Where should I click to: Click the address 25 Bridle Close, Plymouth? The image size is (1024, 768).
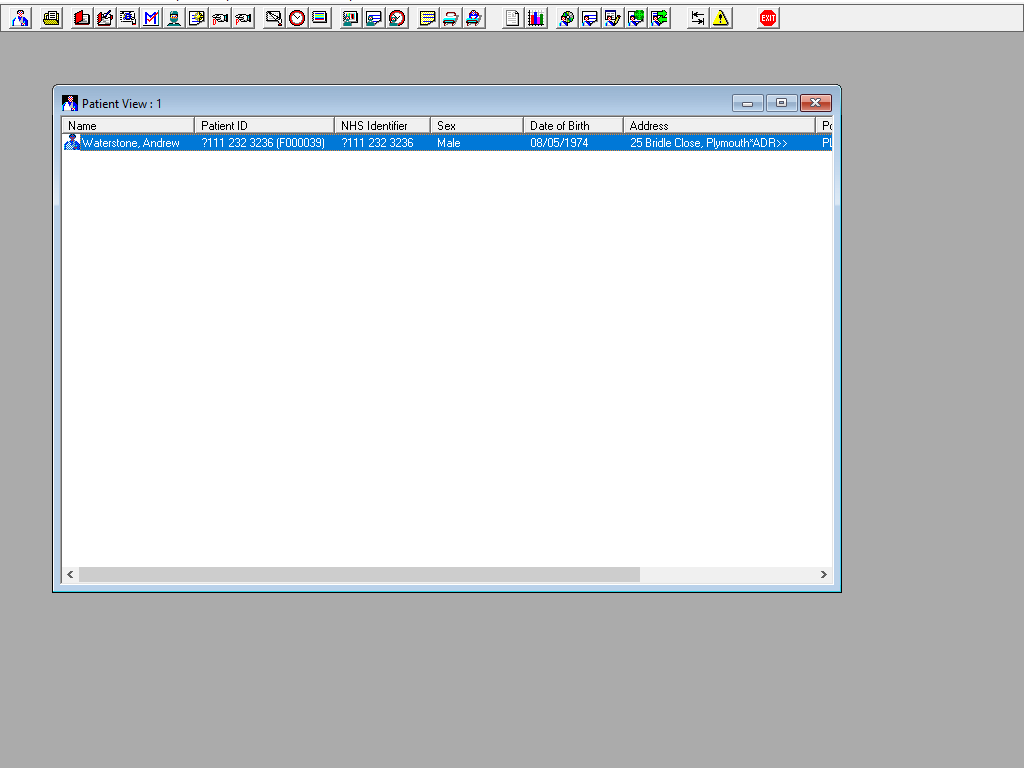pyautogui.click(x=709, y=143)
